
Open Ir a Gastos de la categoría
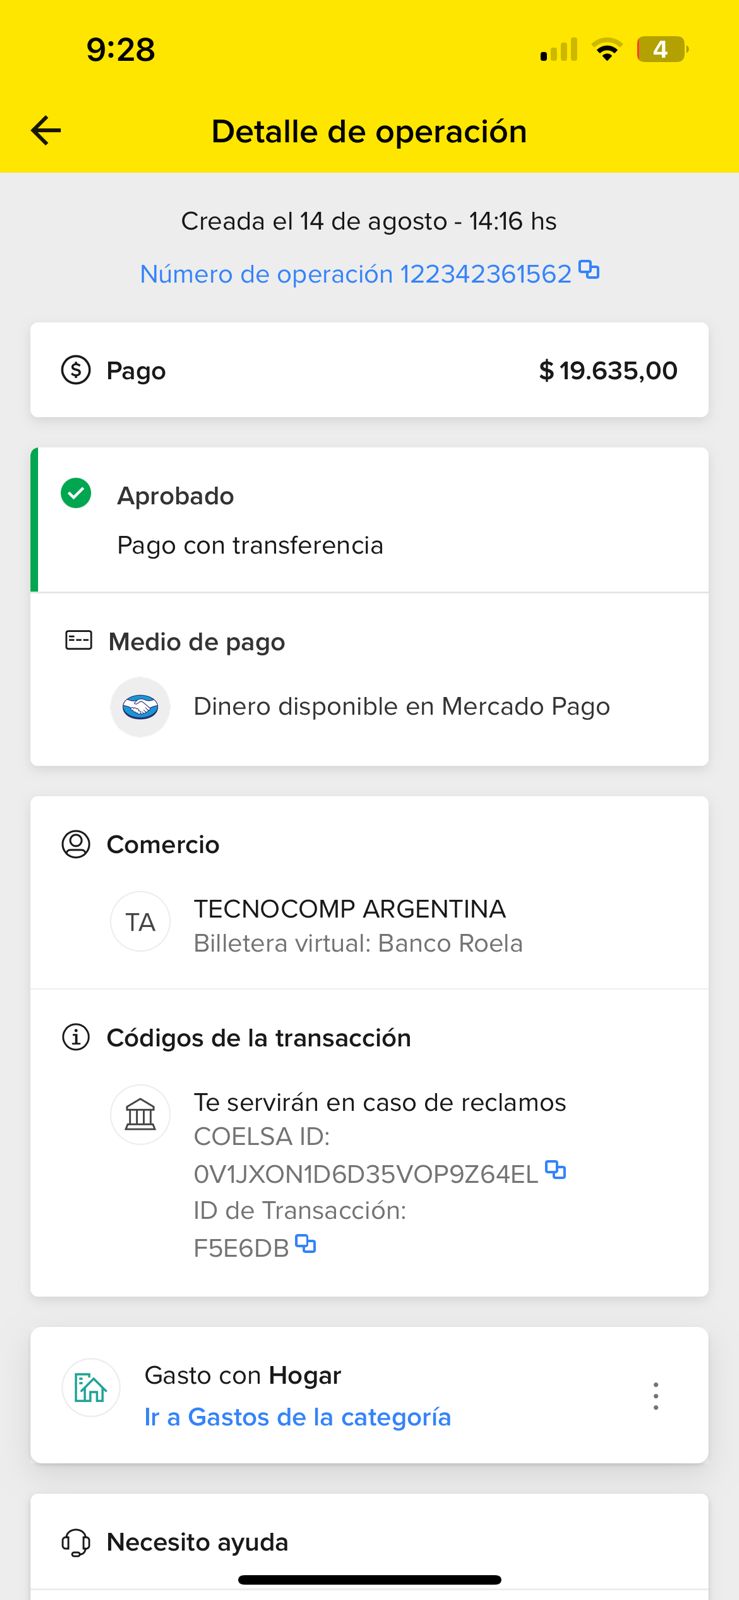(x=297, y=1417)
